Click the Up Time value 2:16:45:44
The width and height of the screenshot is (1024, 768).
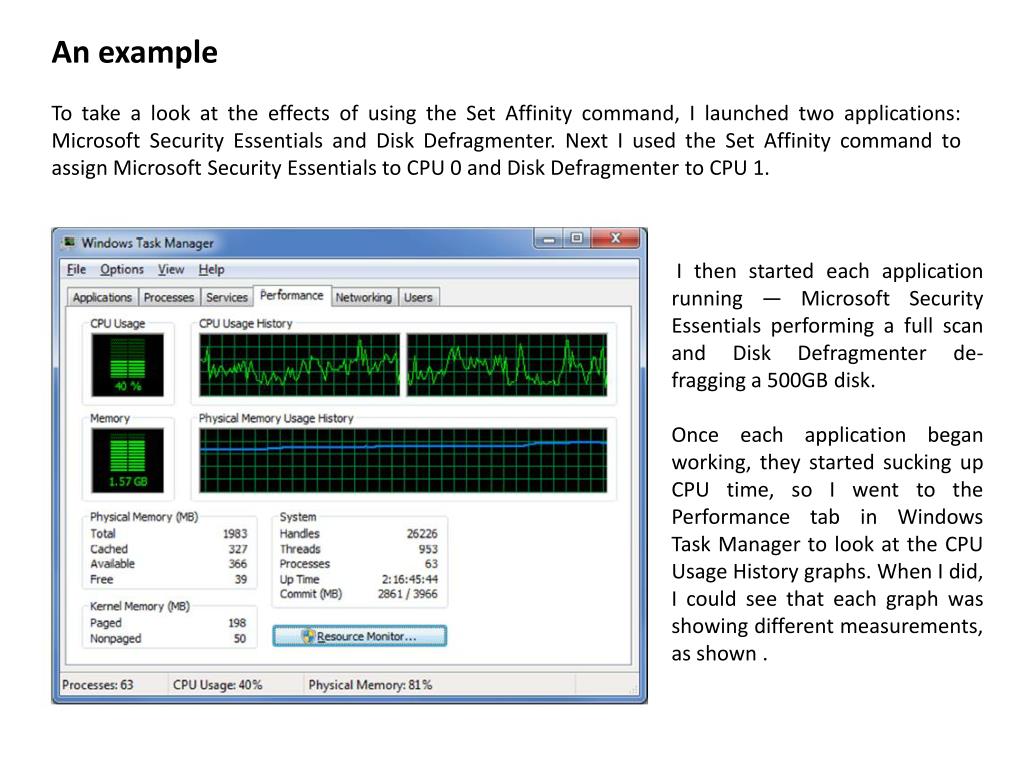click(x=409, y=579)
